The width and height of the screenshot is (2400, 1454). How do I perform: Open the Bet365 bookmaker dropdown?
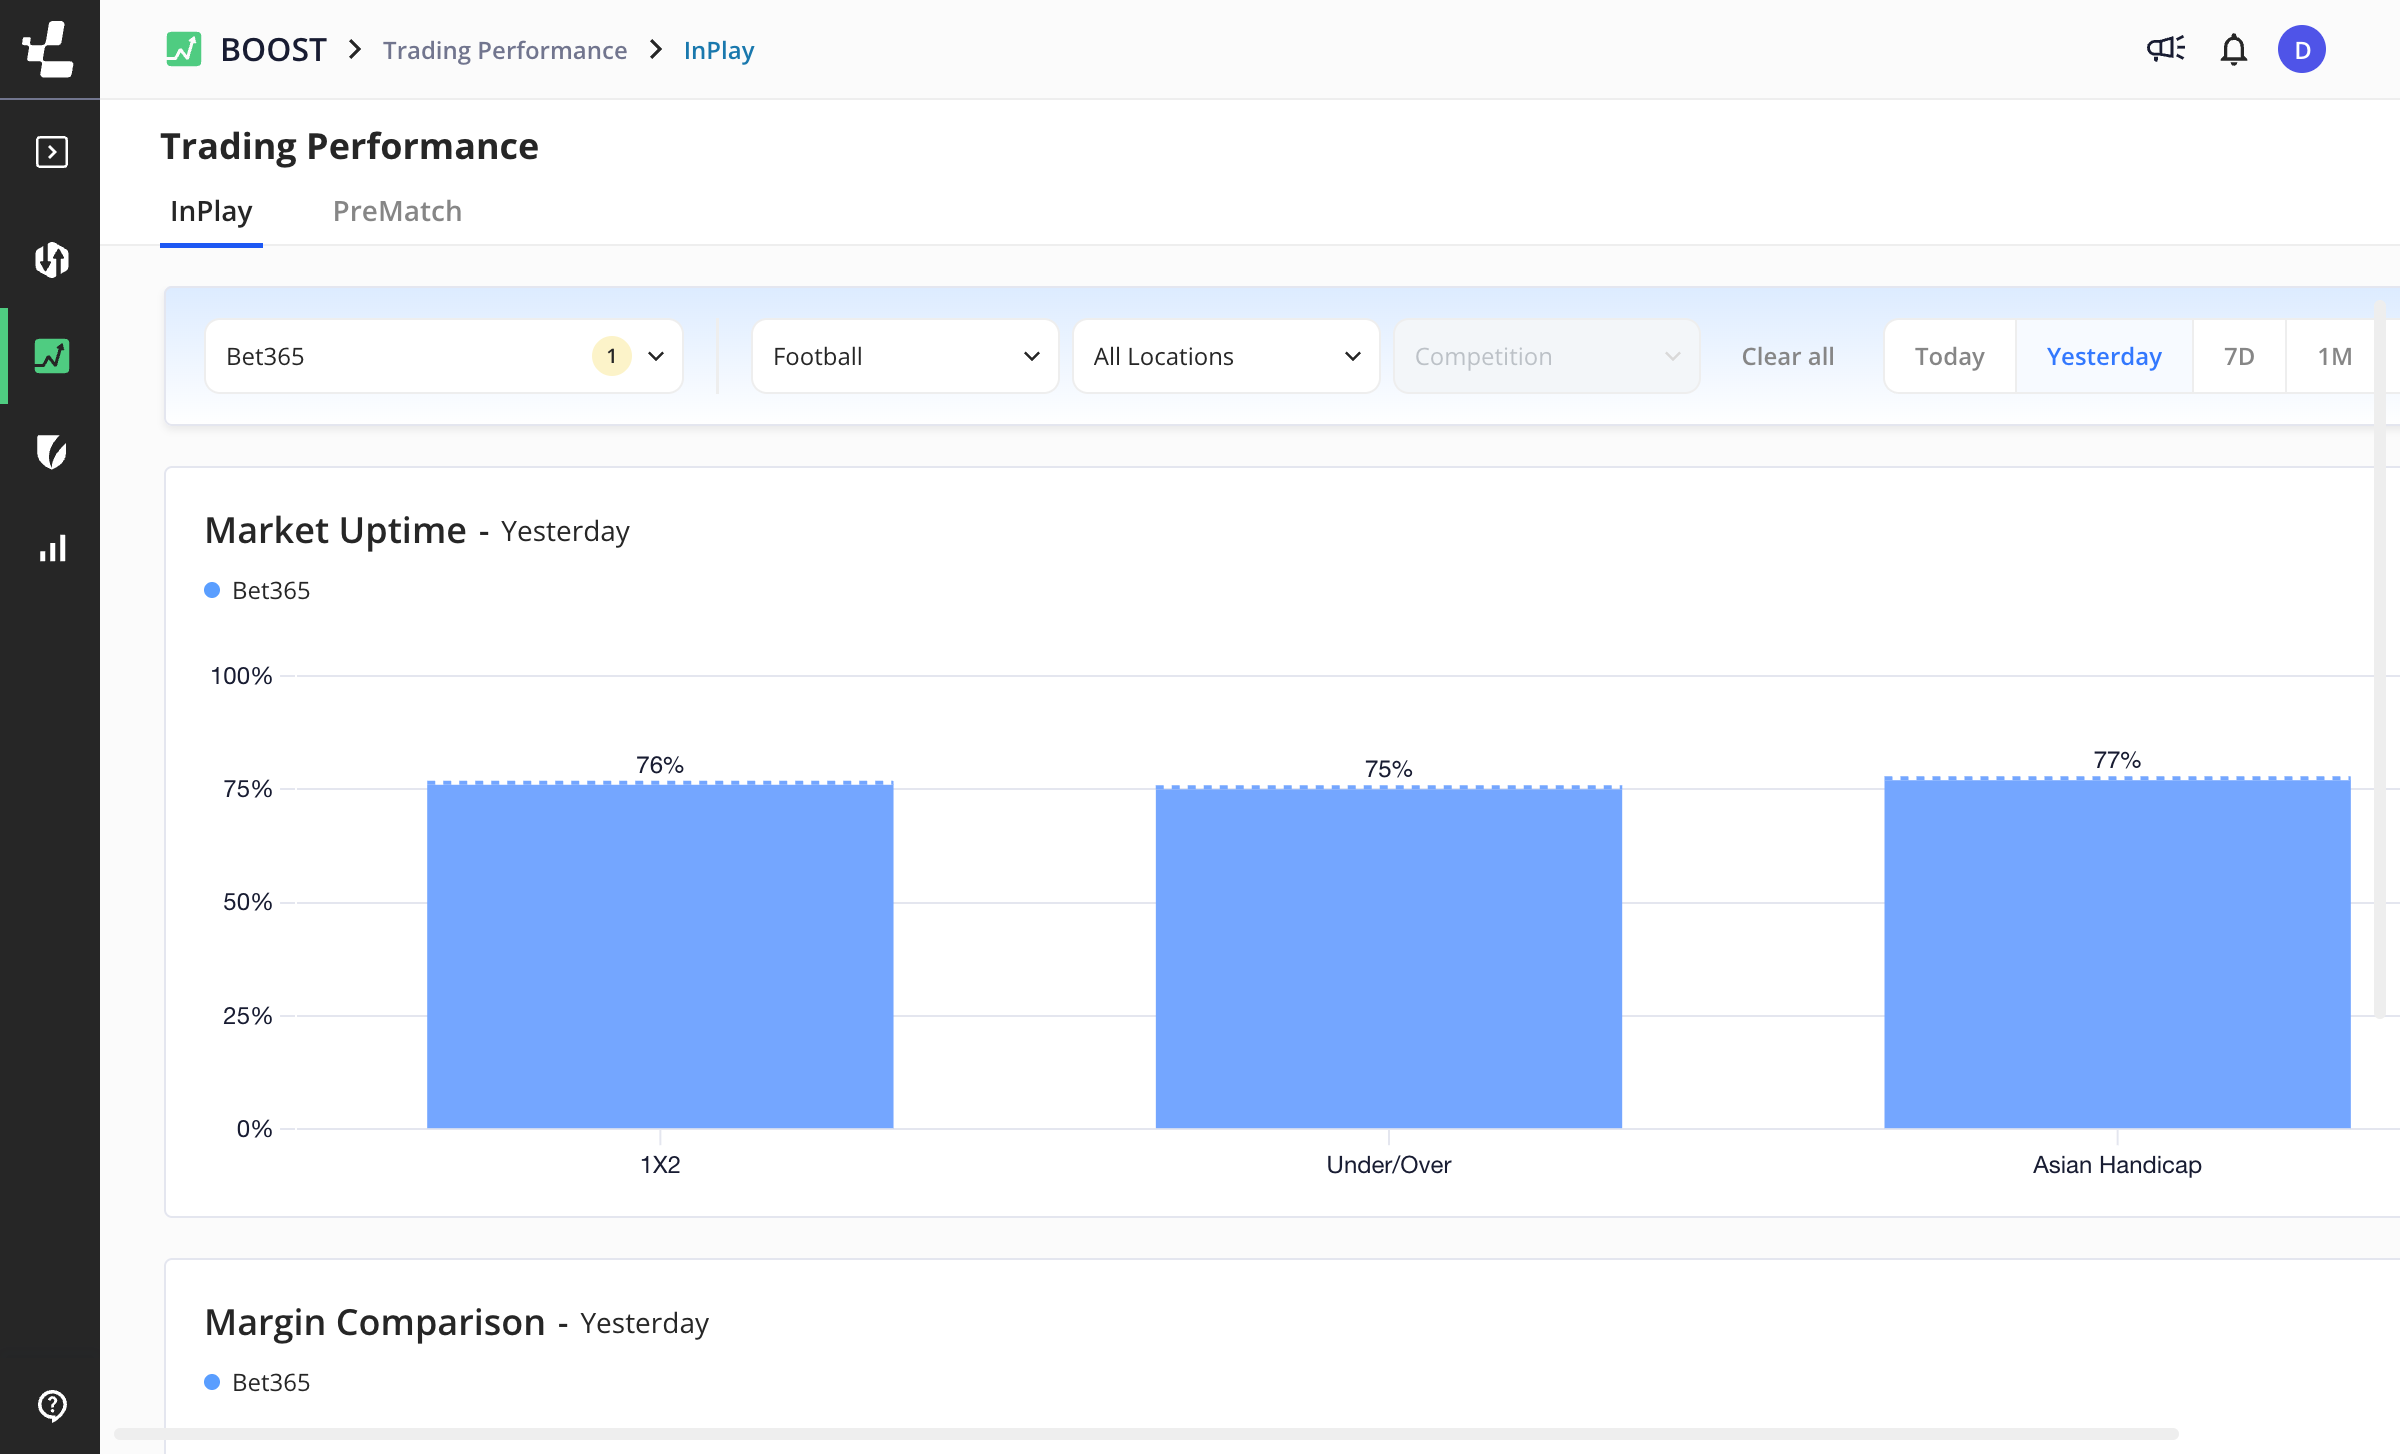[443, 356]
